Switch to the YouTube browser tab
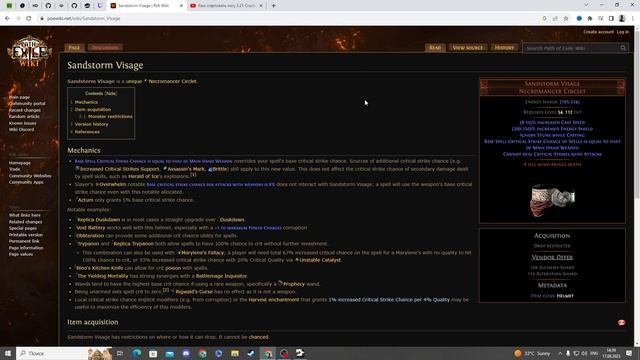Image resolution: width=640 pixels, height=360 pixels. coord(227,6)
